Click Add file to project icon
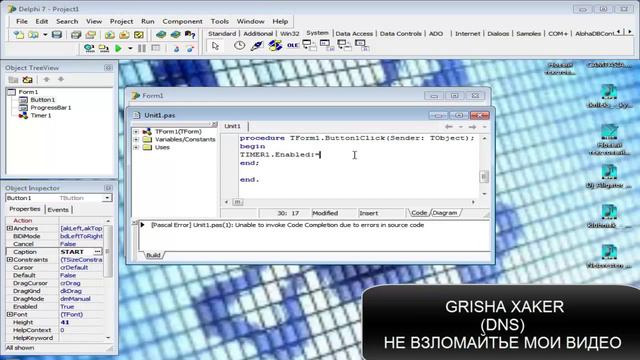 point(109,35)
